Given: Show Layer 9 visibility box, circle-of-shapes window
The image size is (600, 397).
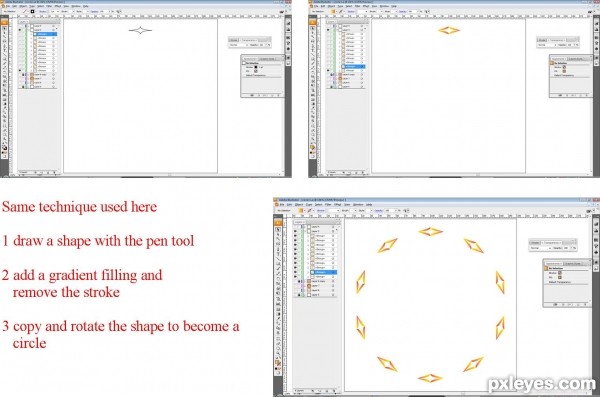Looking at the screenshot, I should coord(295,227).
